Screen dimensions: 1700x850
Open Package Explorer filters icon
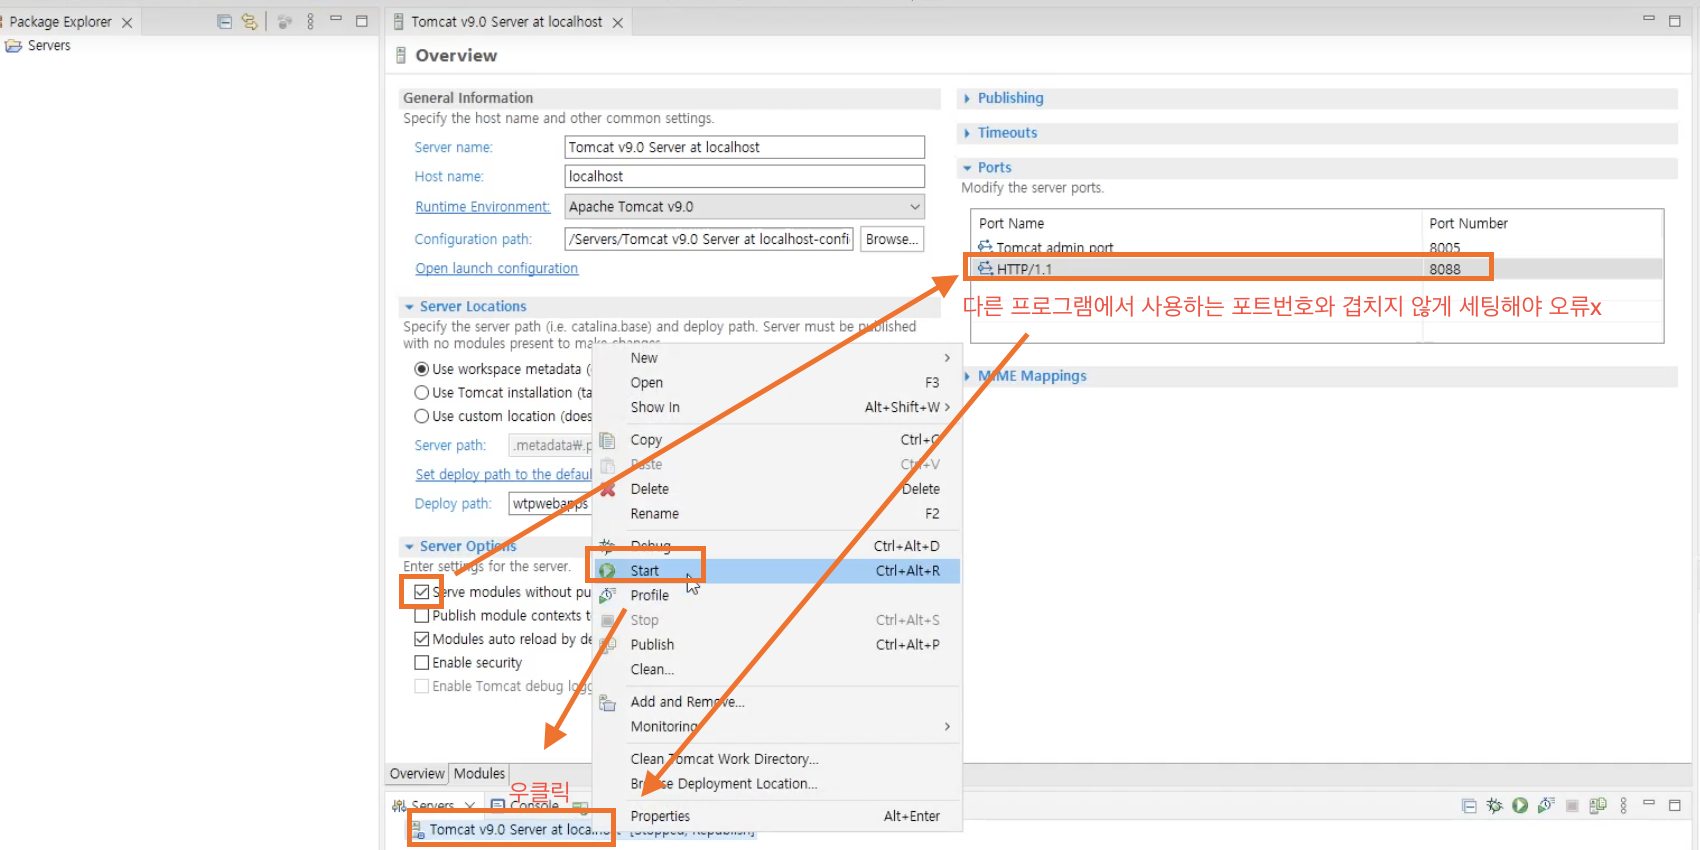pyautogui.click(x=285, y=21)
